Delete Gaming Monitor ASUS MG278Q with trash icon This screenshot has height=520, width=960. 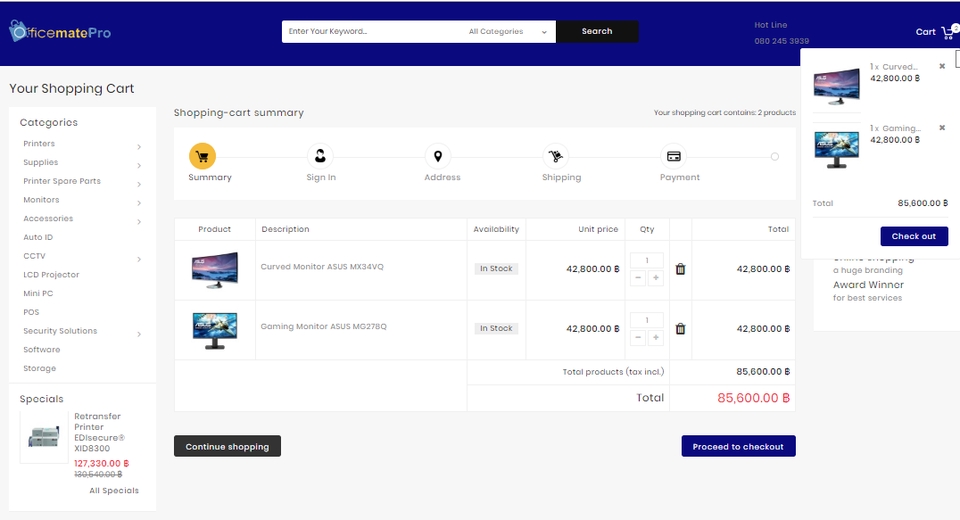tap(680, 329)
